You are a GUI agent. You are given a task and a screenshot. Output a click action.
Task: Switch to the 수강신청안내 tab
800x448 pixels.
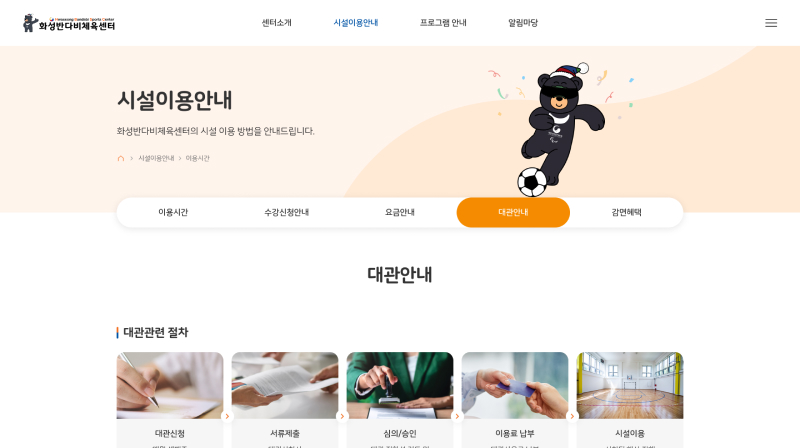point(286,212)
